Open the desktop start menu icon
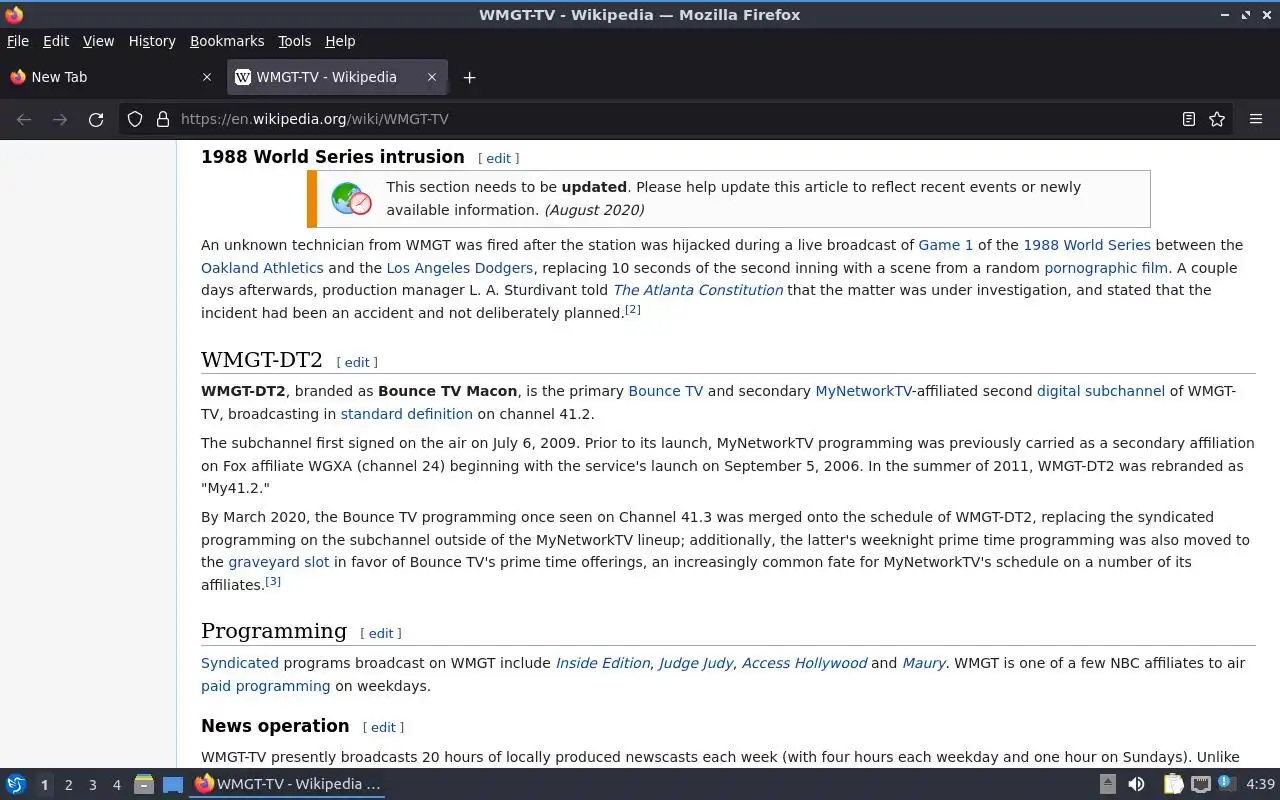Viewport: 1280px width, 800px height. [15, 784]
